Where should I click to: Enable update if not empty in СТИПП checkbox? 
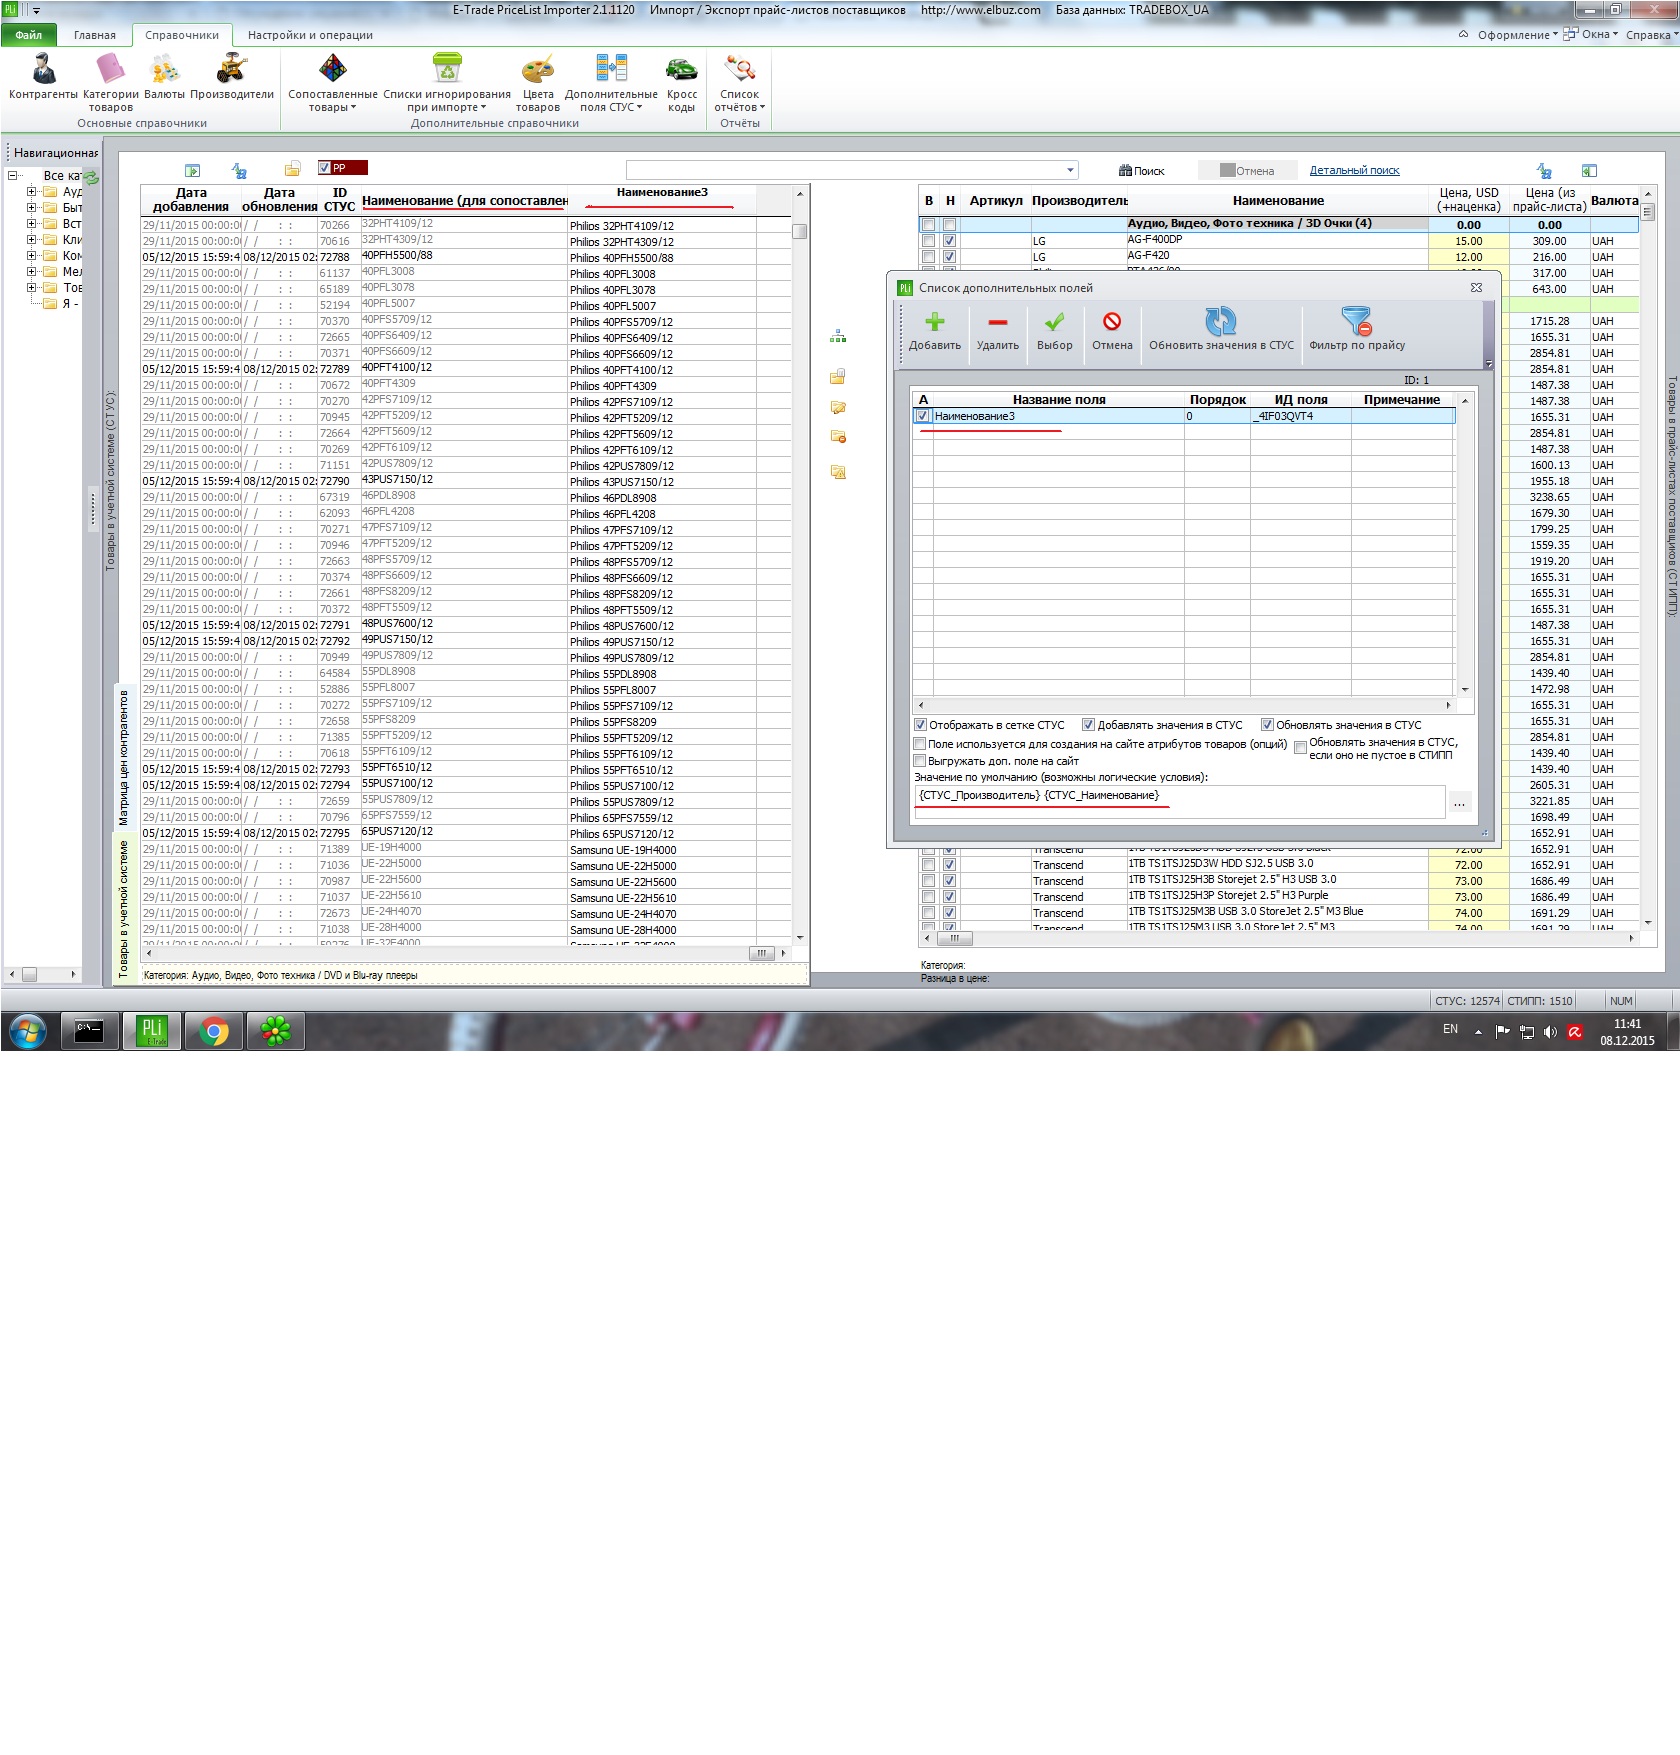[x=1301, y=748]
